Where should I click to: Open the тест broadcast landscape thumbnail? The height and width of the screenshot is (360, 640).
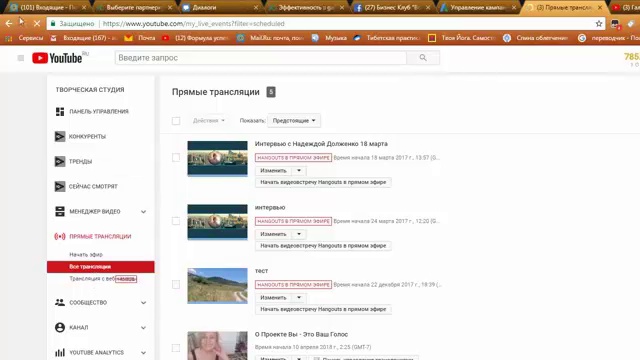217,286
